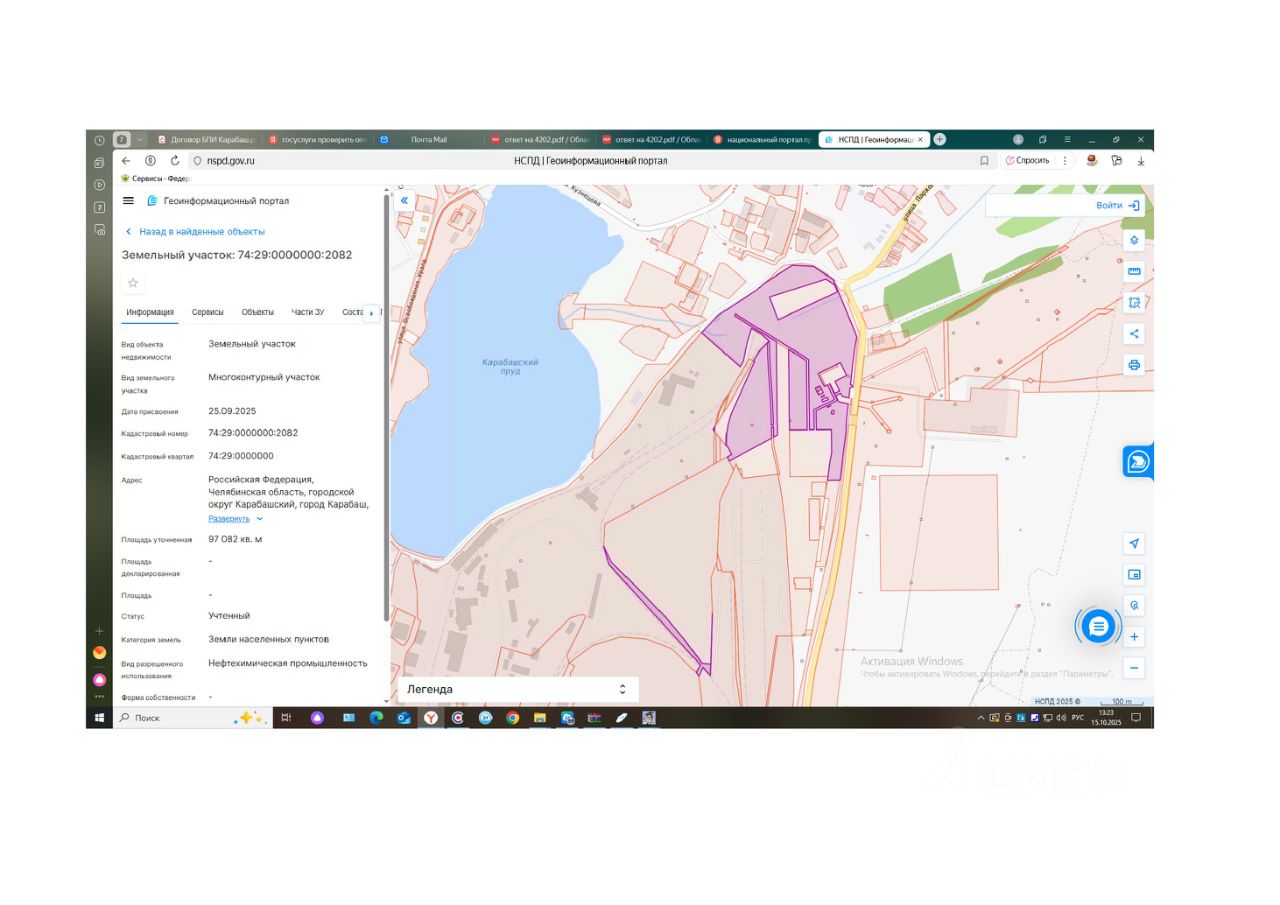This screenshot has width=1280, height=905.
Task: Click the Спросить assistant button
Action: (1027, 160)
